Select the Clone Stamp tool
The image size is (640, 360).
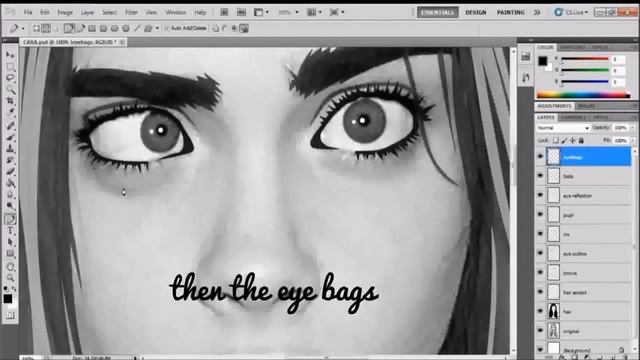[10, 149]
